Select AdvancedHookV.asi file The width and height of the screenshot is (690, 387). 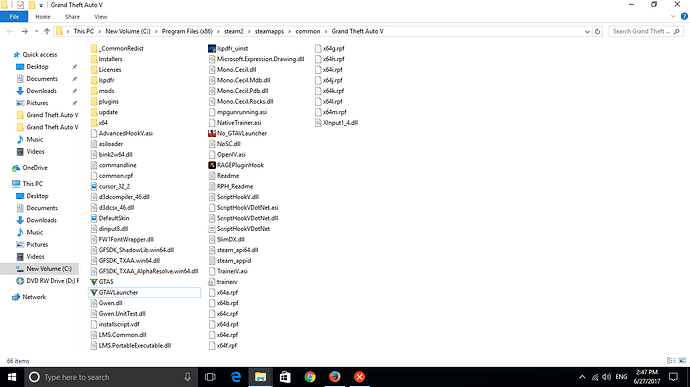click(121, 133)
